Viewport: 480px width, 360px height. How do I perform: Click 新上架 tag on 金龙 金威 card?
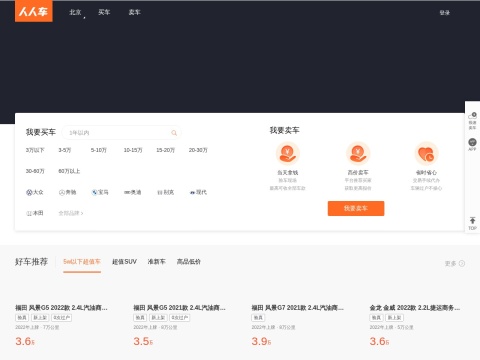pos(395,318)
